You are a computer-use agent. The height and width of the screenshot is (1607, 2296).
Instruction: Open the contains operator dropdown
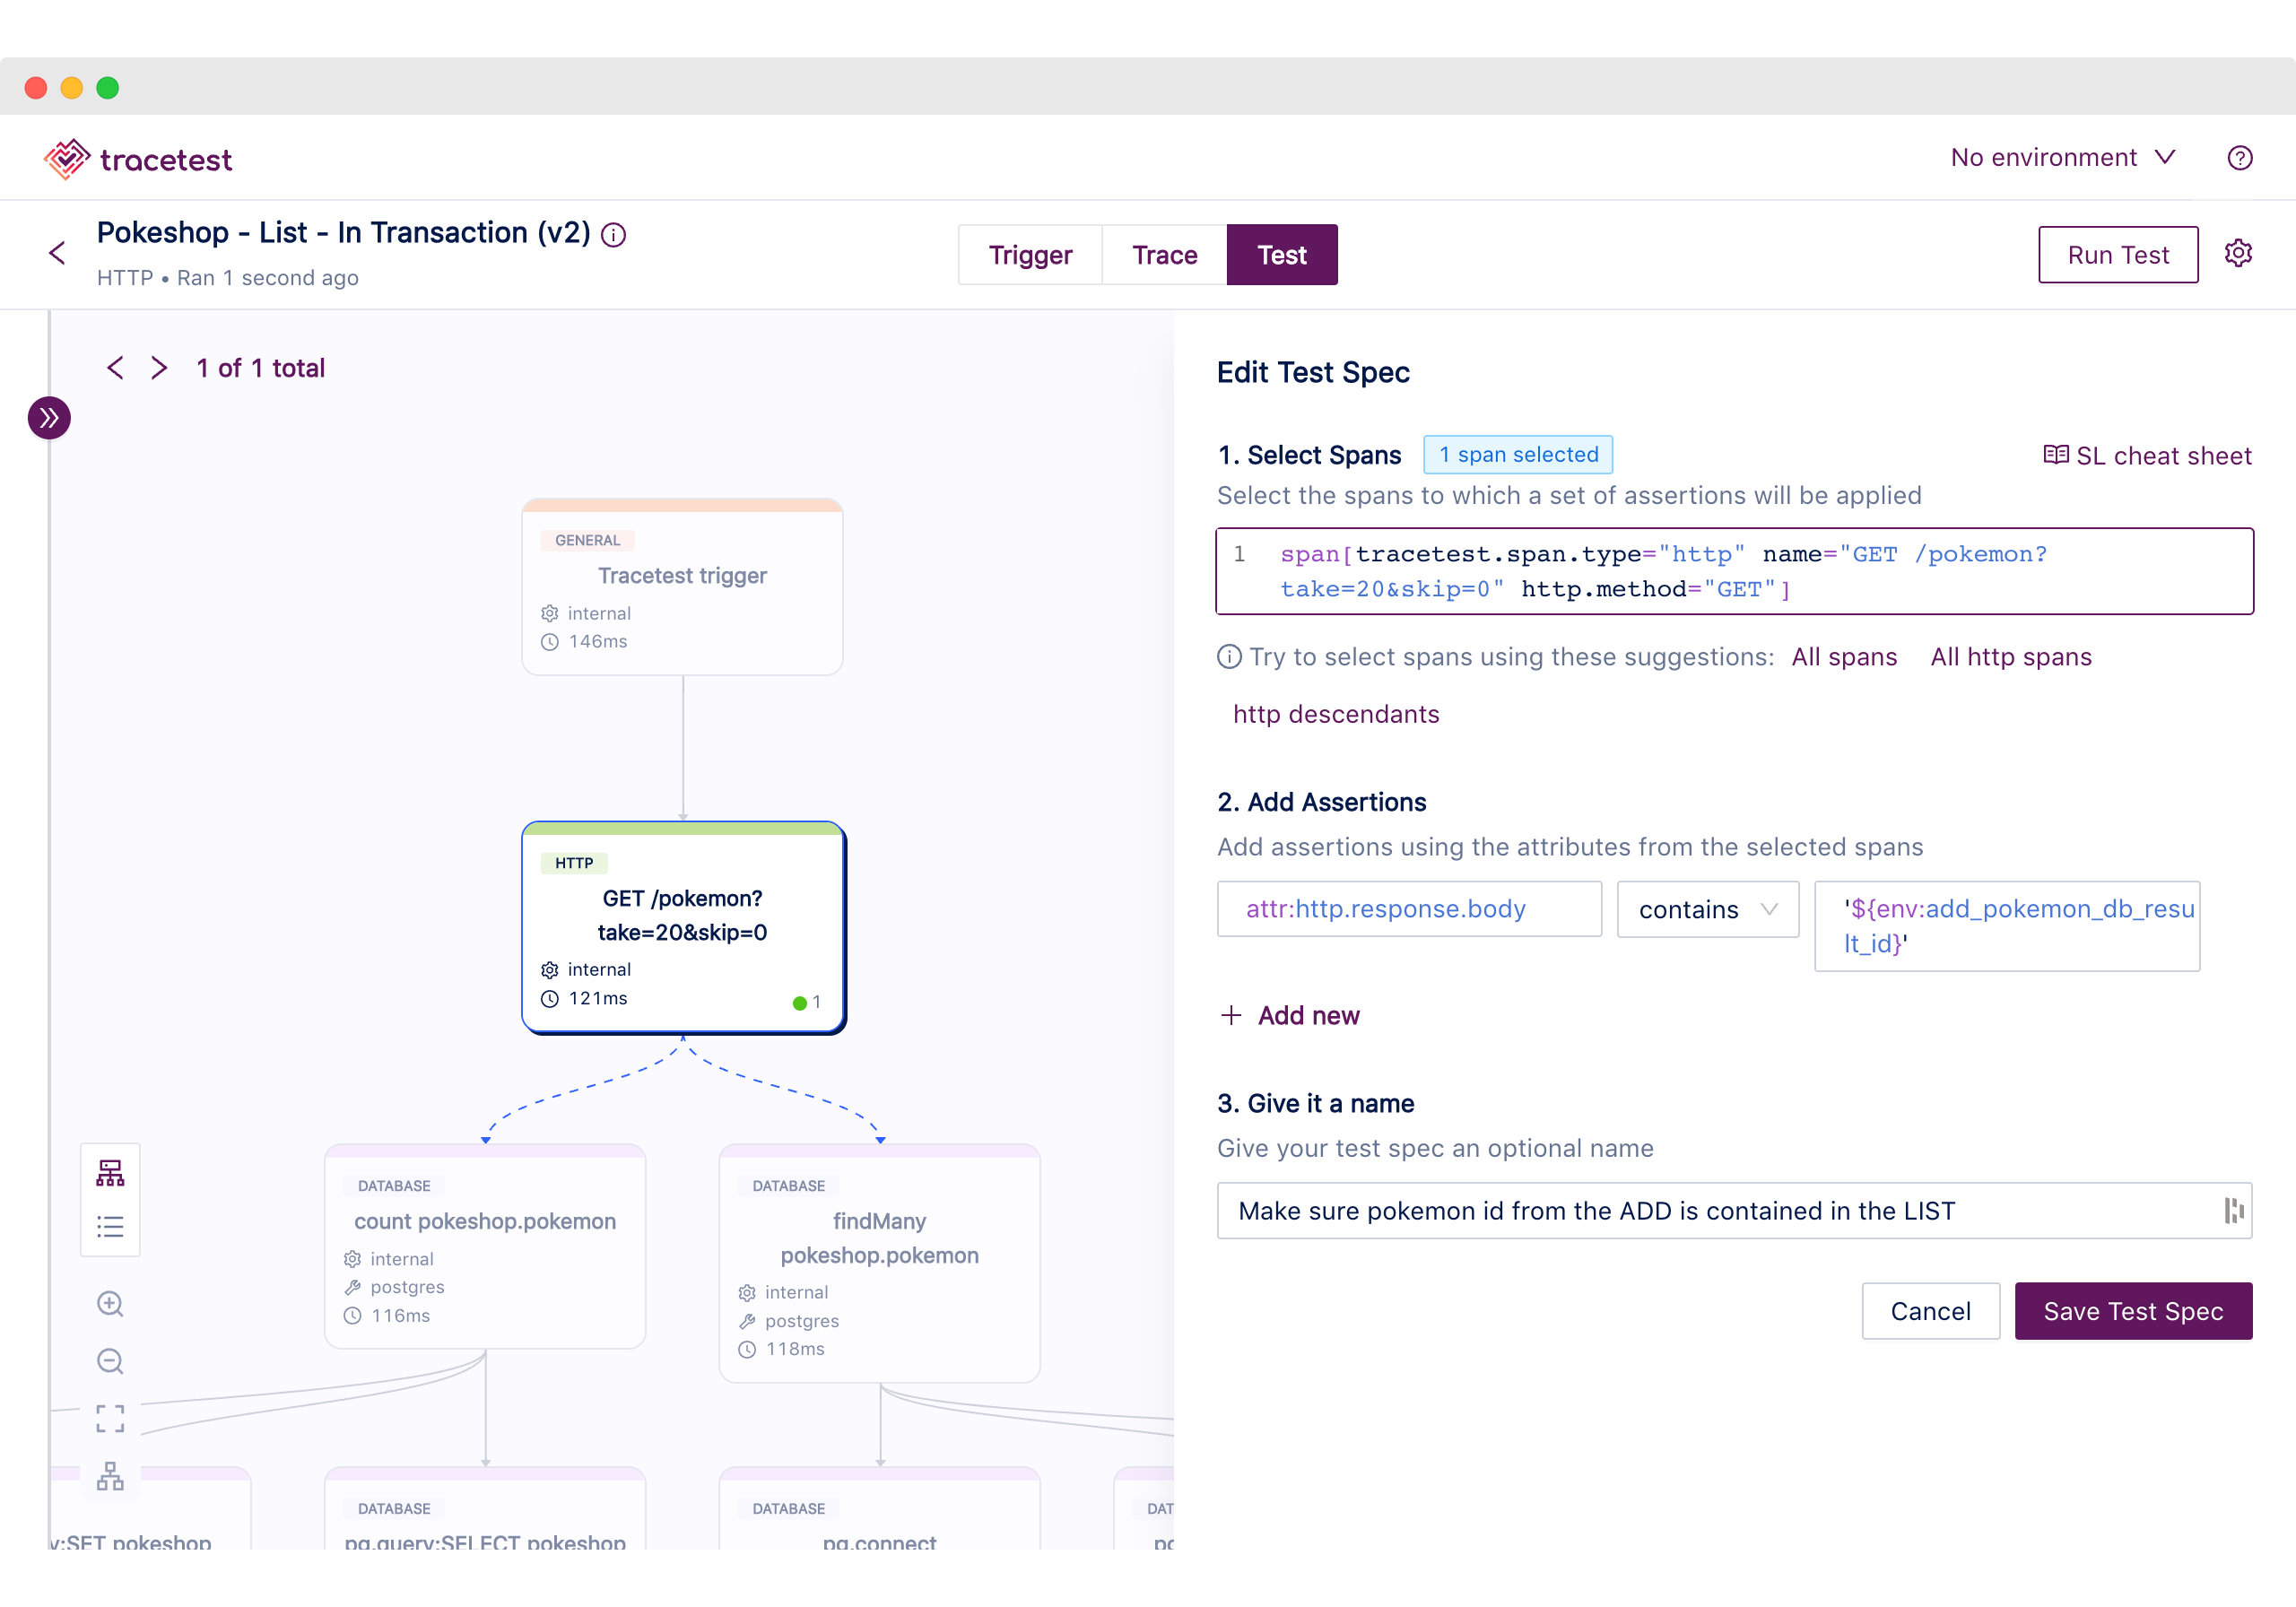[x=1707, y=909]
